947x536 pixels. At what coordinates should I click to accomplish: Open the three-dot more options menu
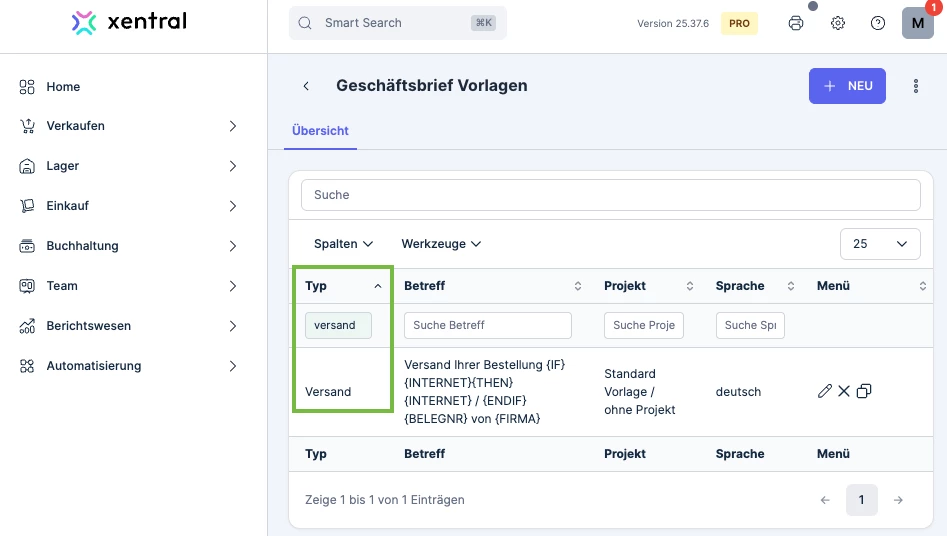pyautogui.click(x=916, y=86)
